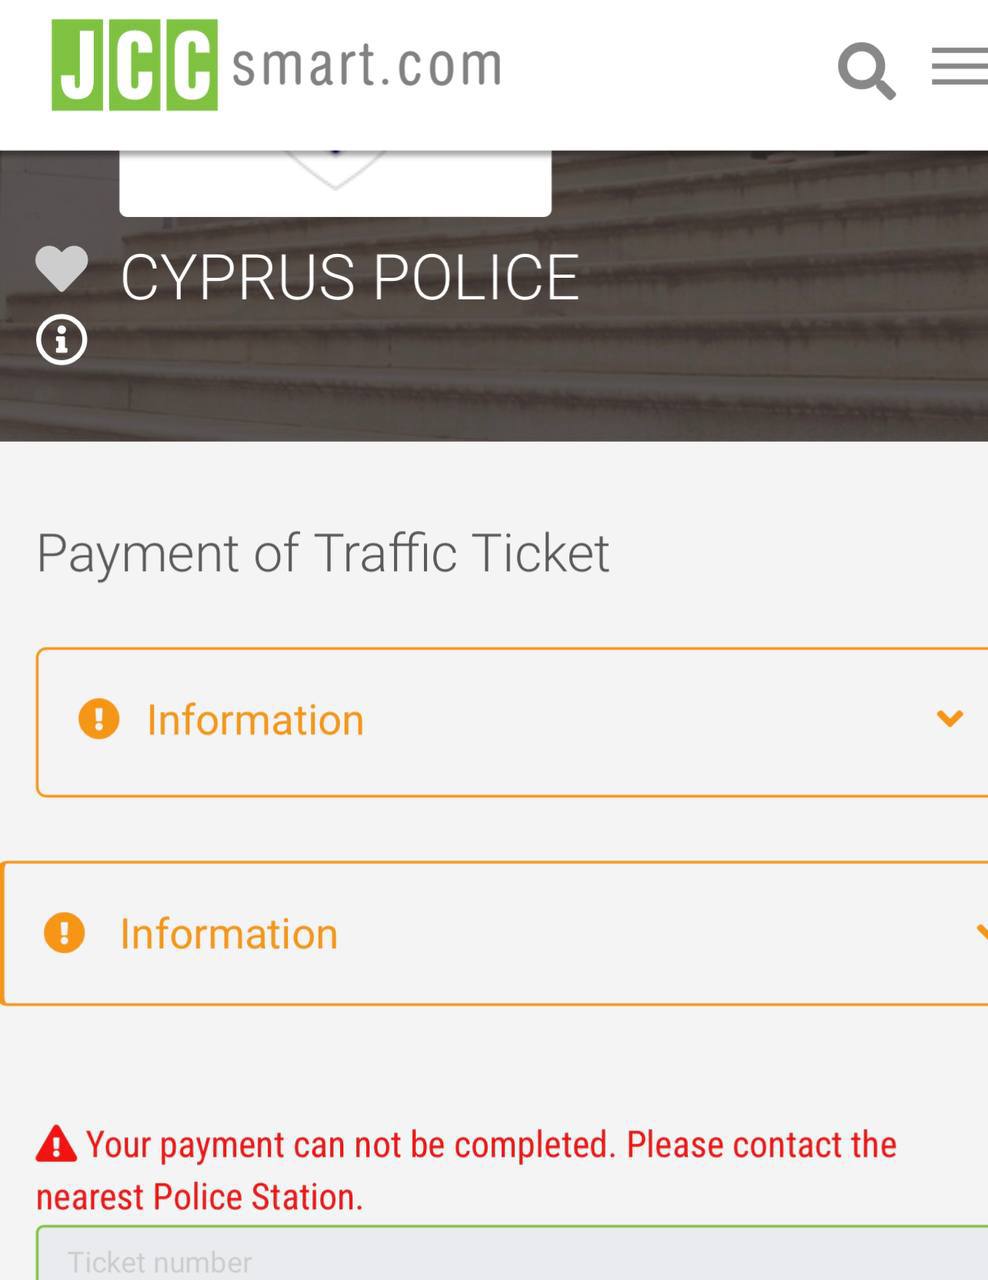Click the circled info icon below the heart
Screen dimensions: 988x1280
pyautogui.click(x=62, y=341)
